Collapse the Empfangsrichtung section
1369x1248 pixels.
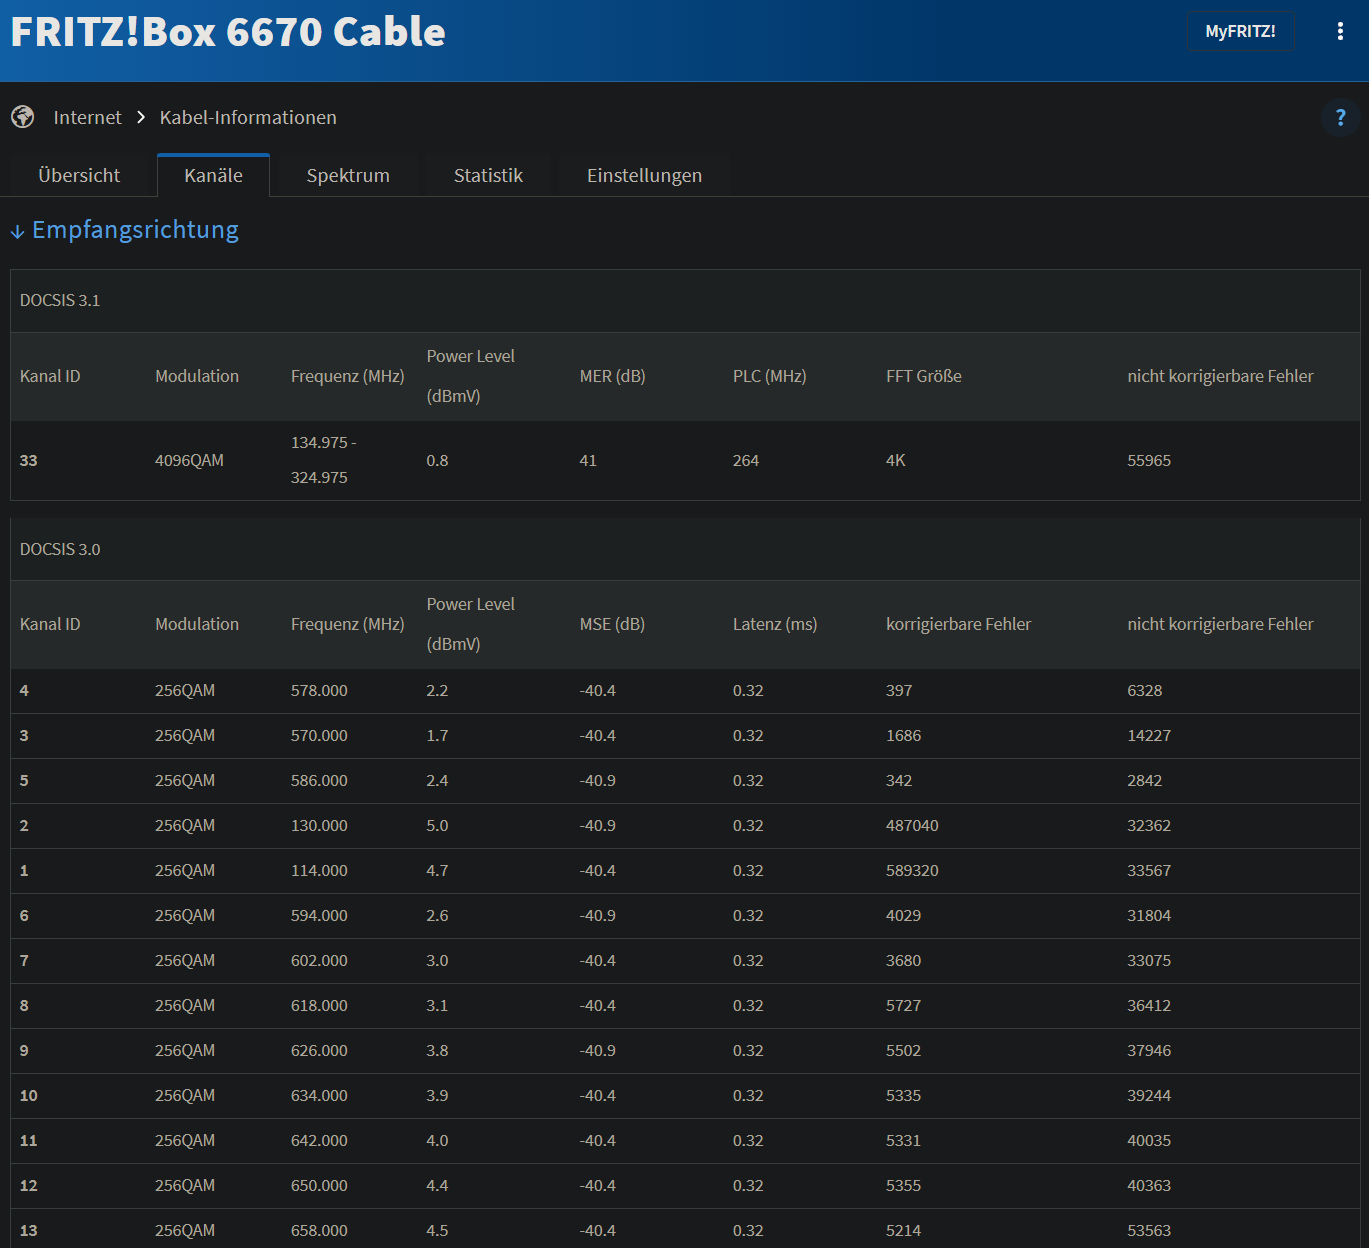point(125,230)
